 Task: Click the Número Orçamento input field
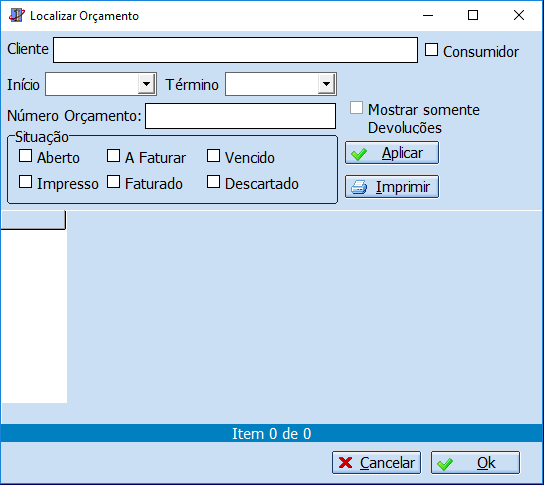[x=240, y=116]
